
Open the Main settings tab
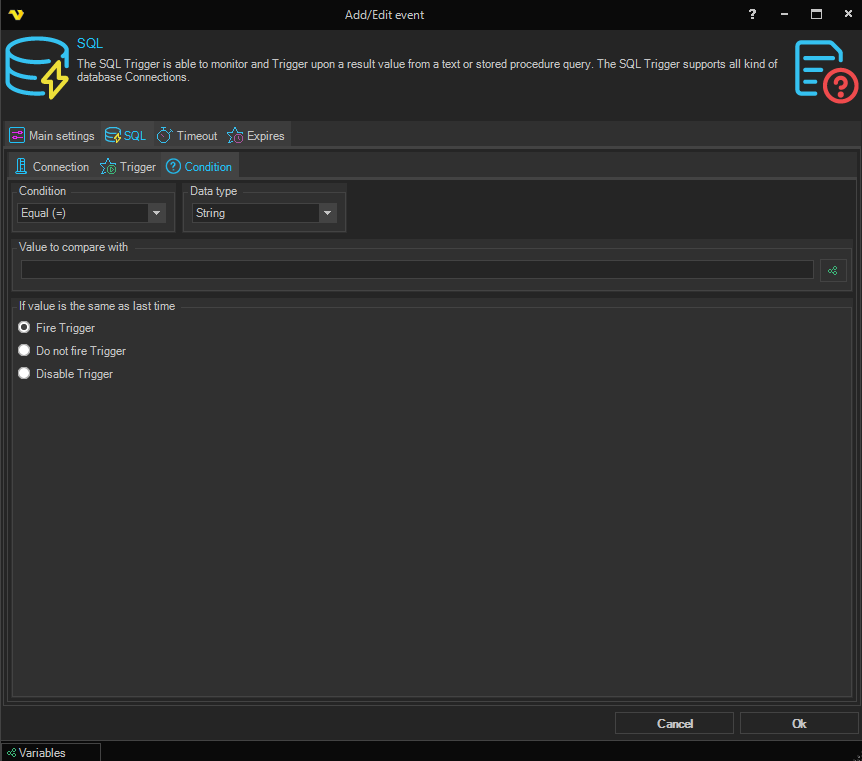(x=52, y=136)
